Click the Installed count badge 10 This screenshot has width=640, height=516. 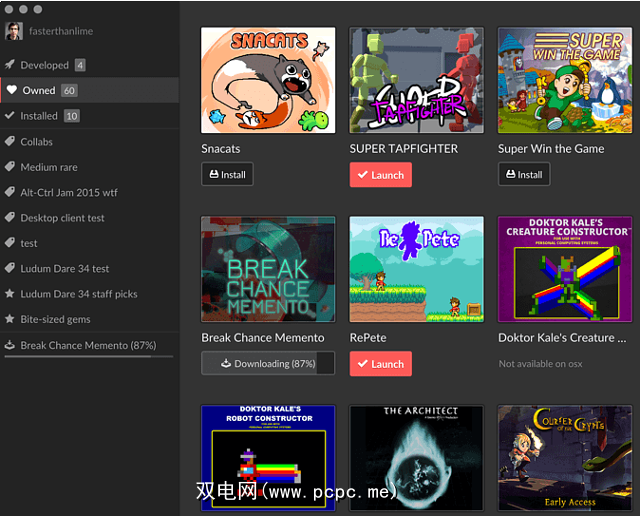tap(72, 116)
